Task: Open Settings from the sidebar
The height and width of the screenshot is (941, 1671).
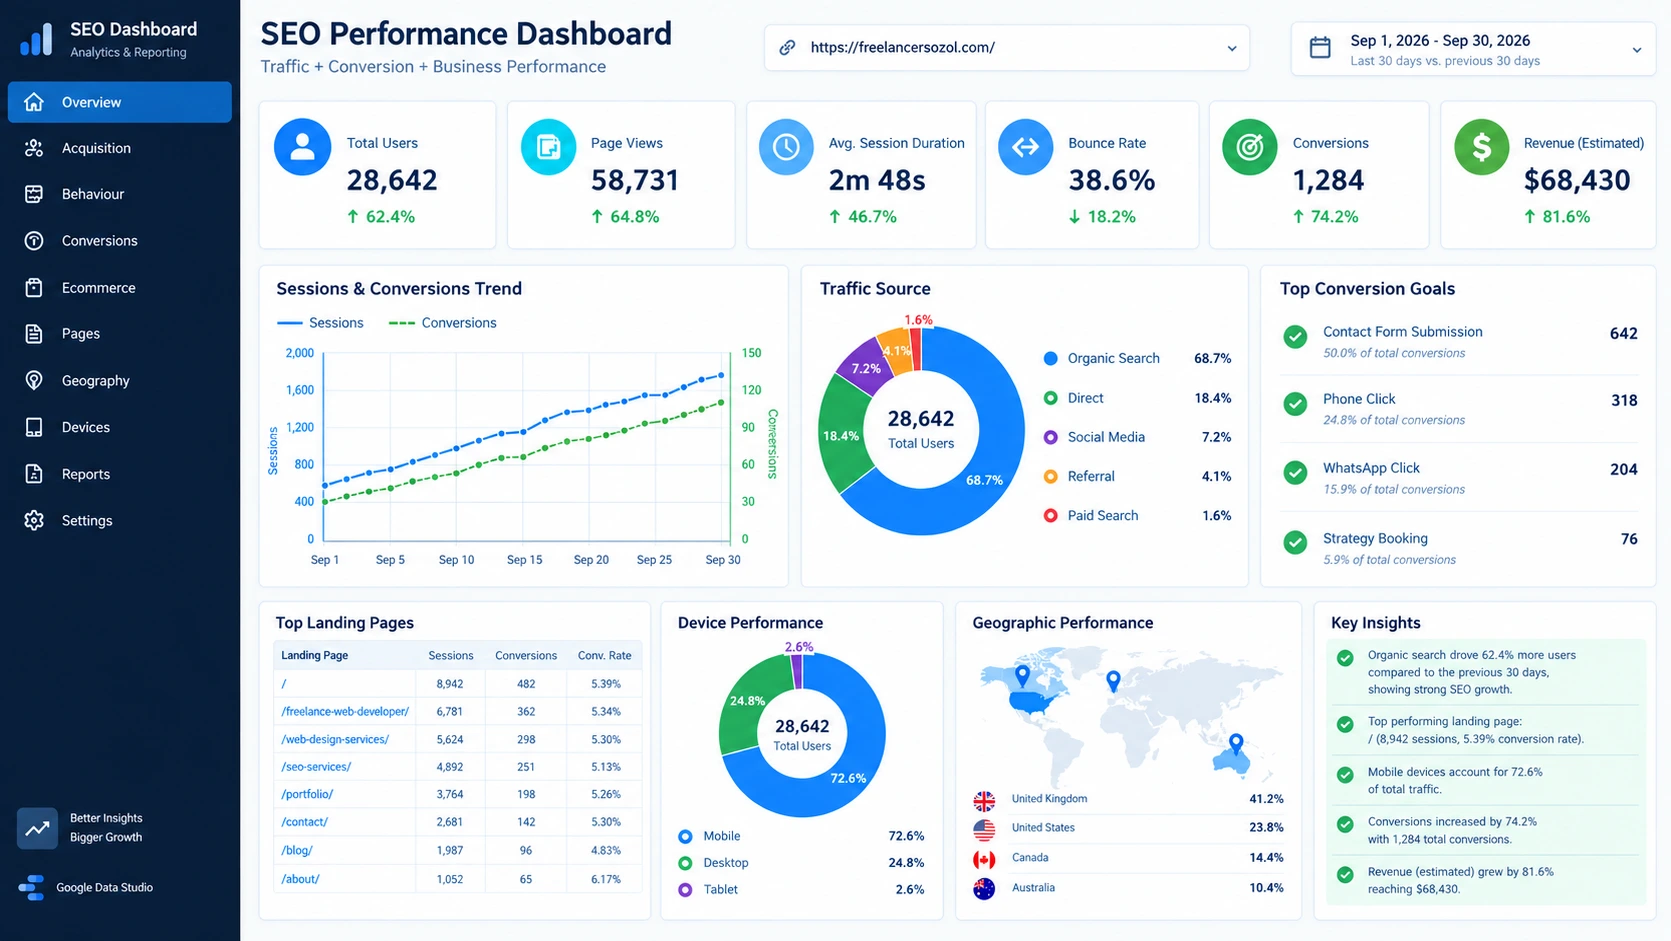Action: pyautogui.click(x=120, y=521)
